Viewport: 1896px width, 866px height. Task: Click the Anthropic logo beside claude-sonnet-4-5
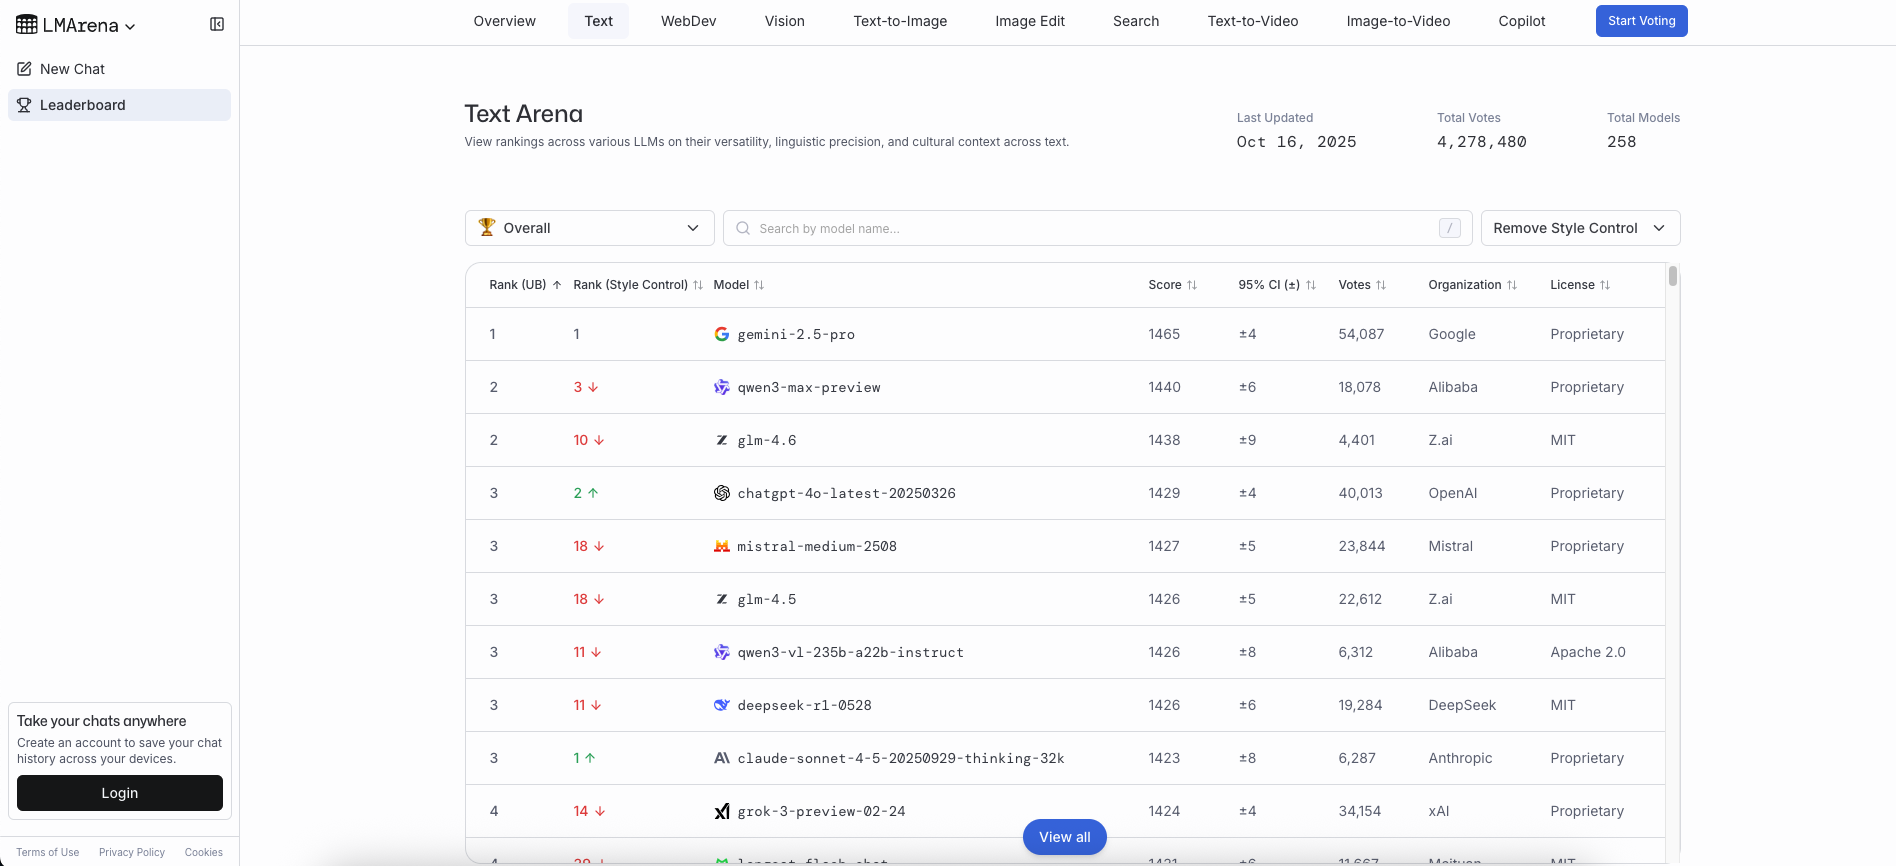pyautogui.click(x=721, y=758)
